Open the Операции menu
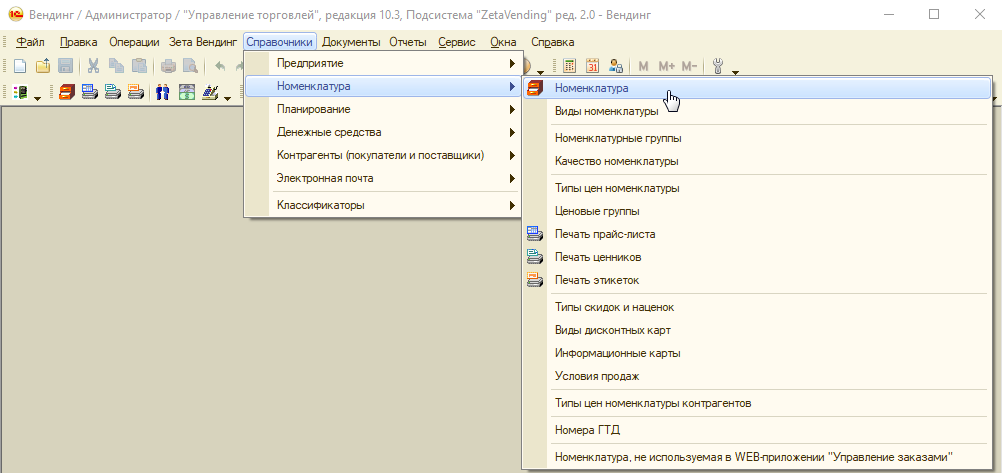 (x=134, y=42)
